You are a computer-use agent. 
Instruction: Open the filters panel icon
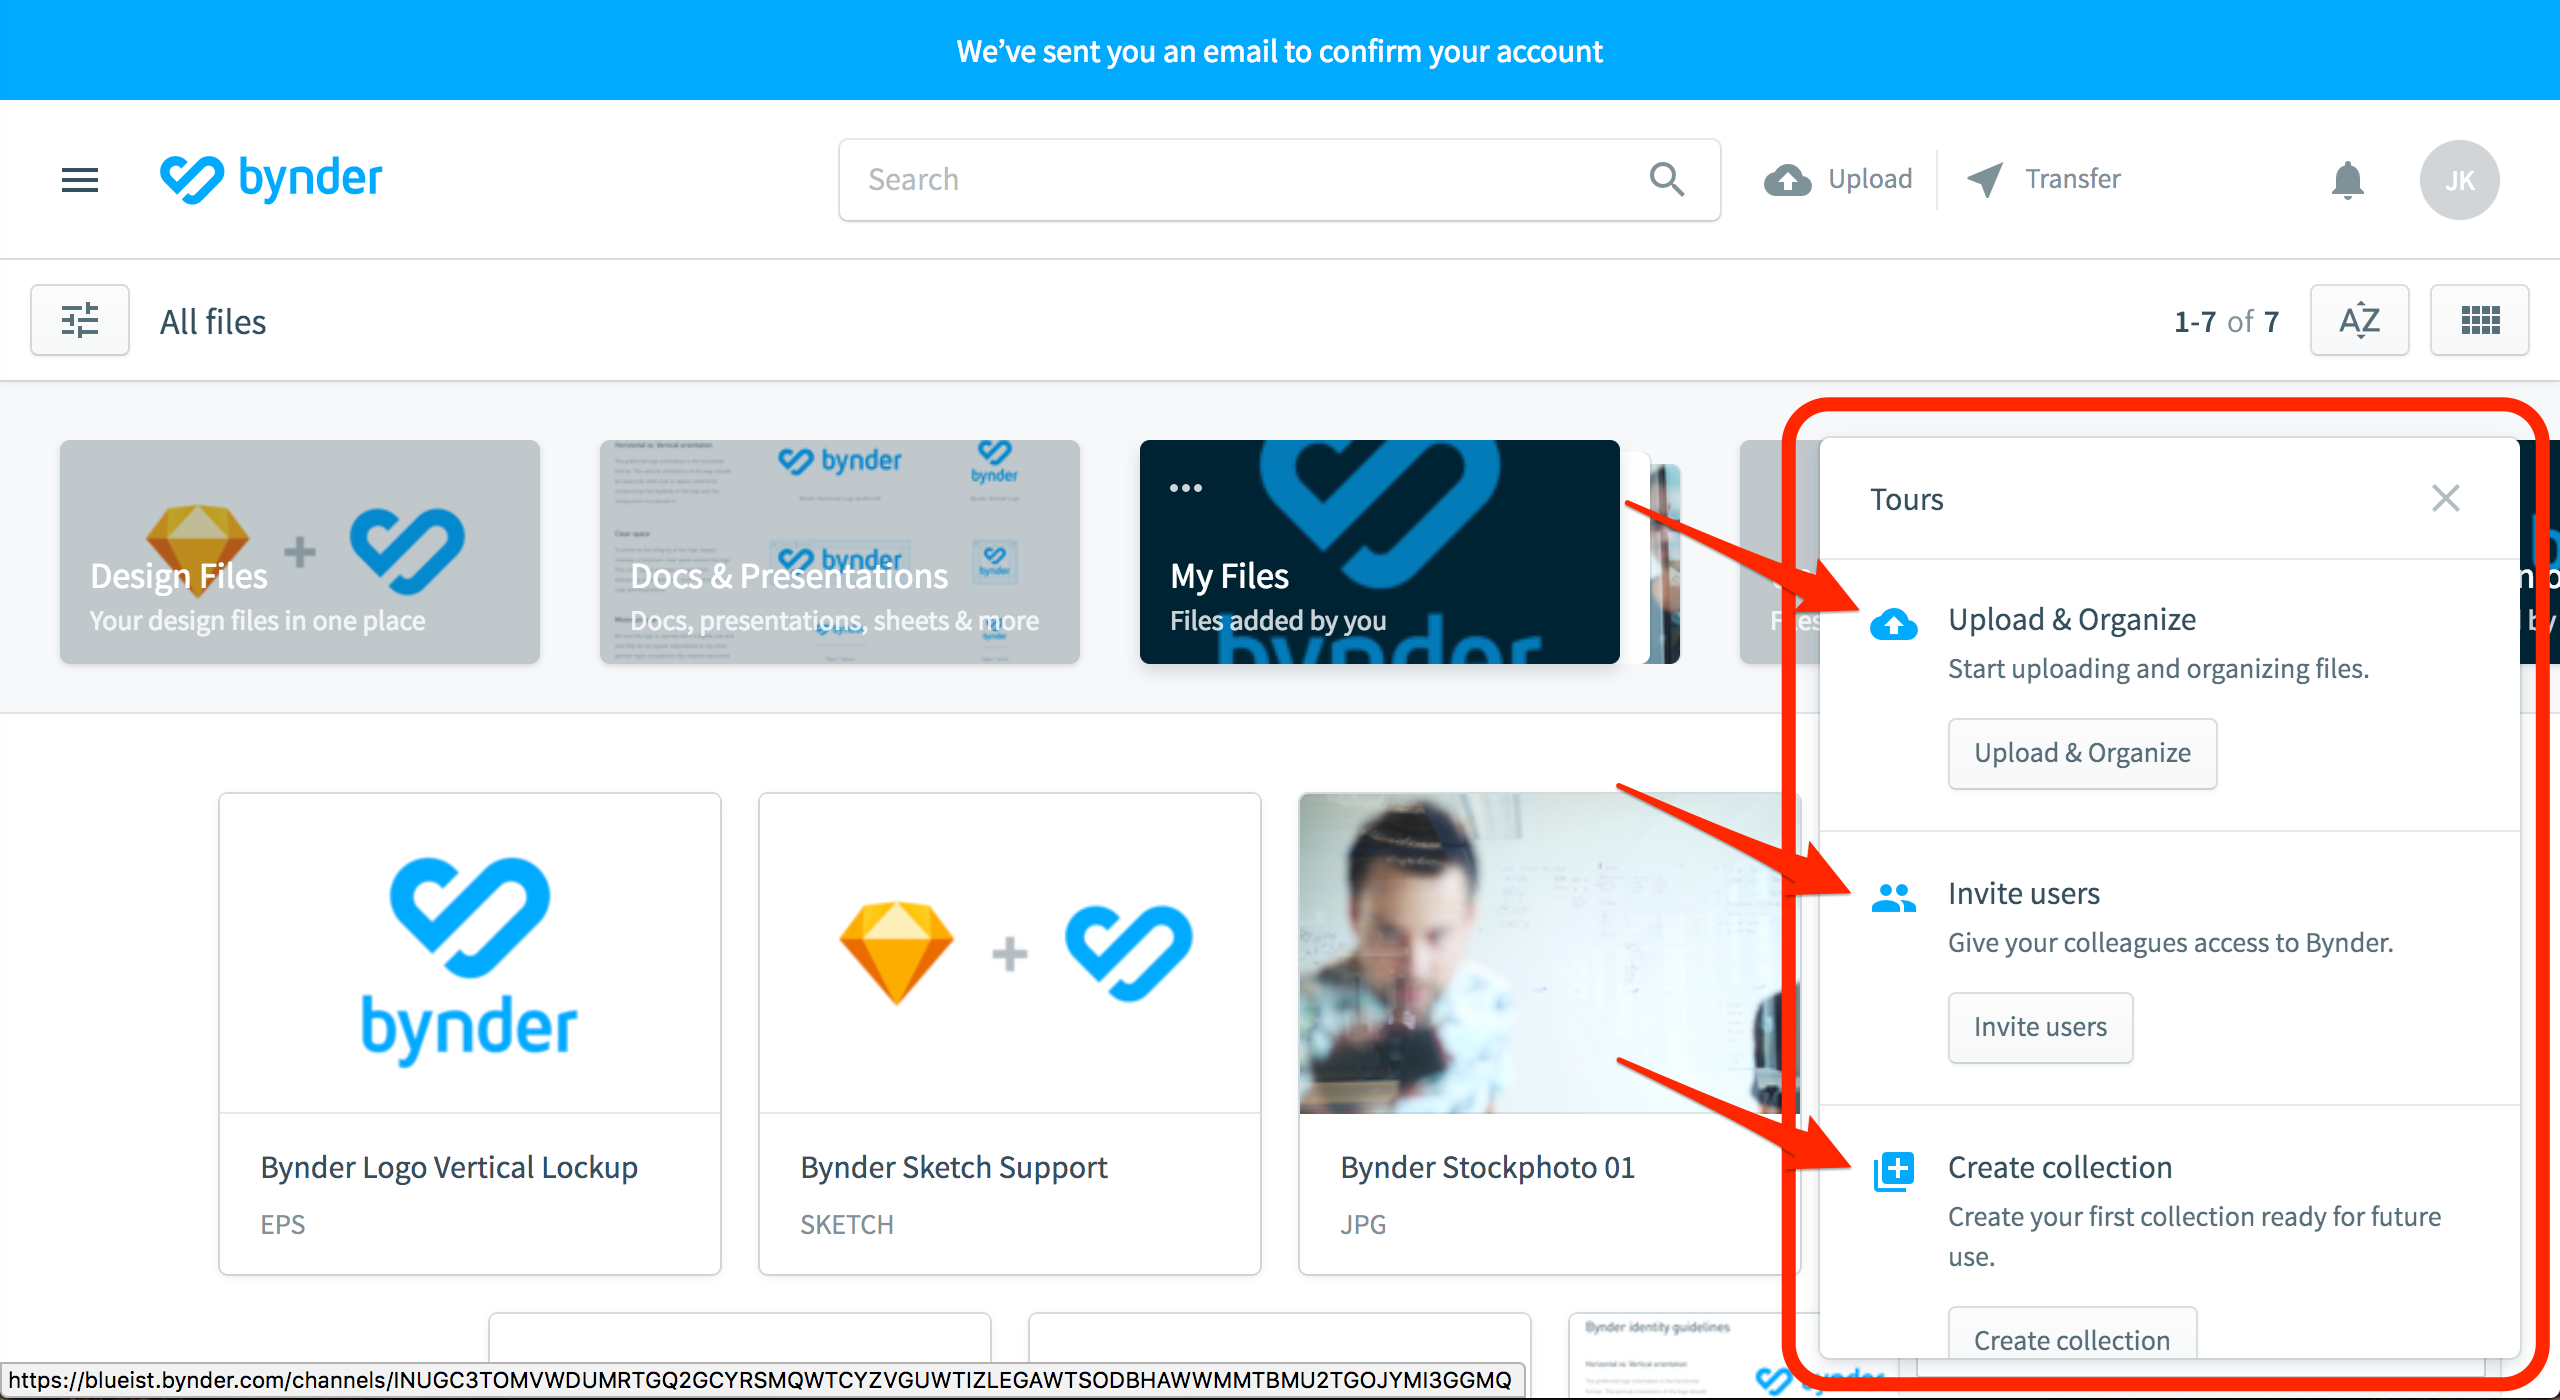coord(80,320)
